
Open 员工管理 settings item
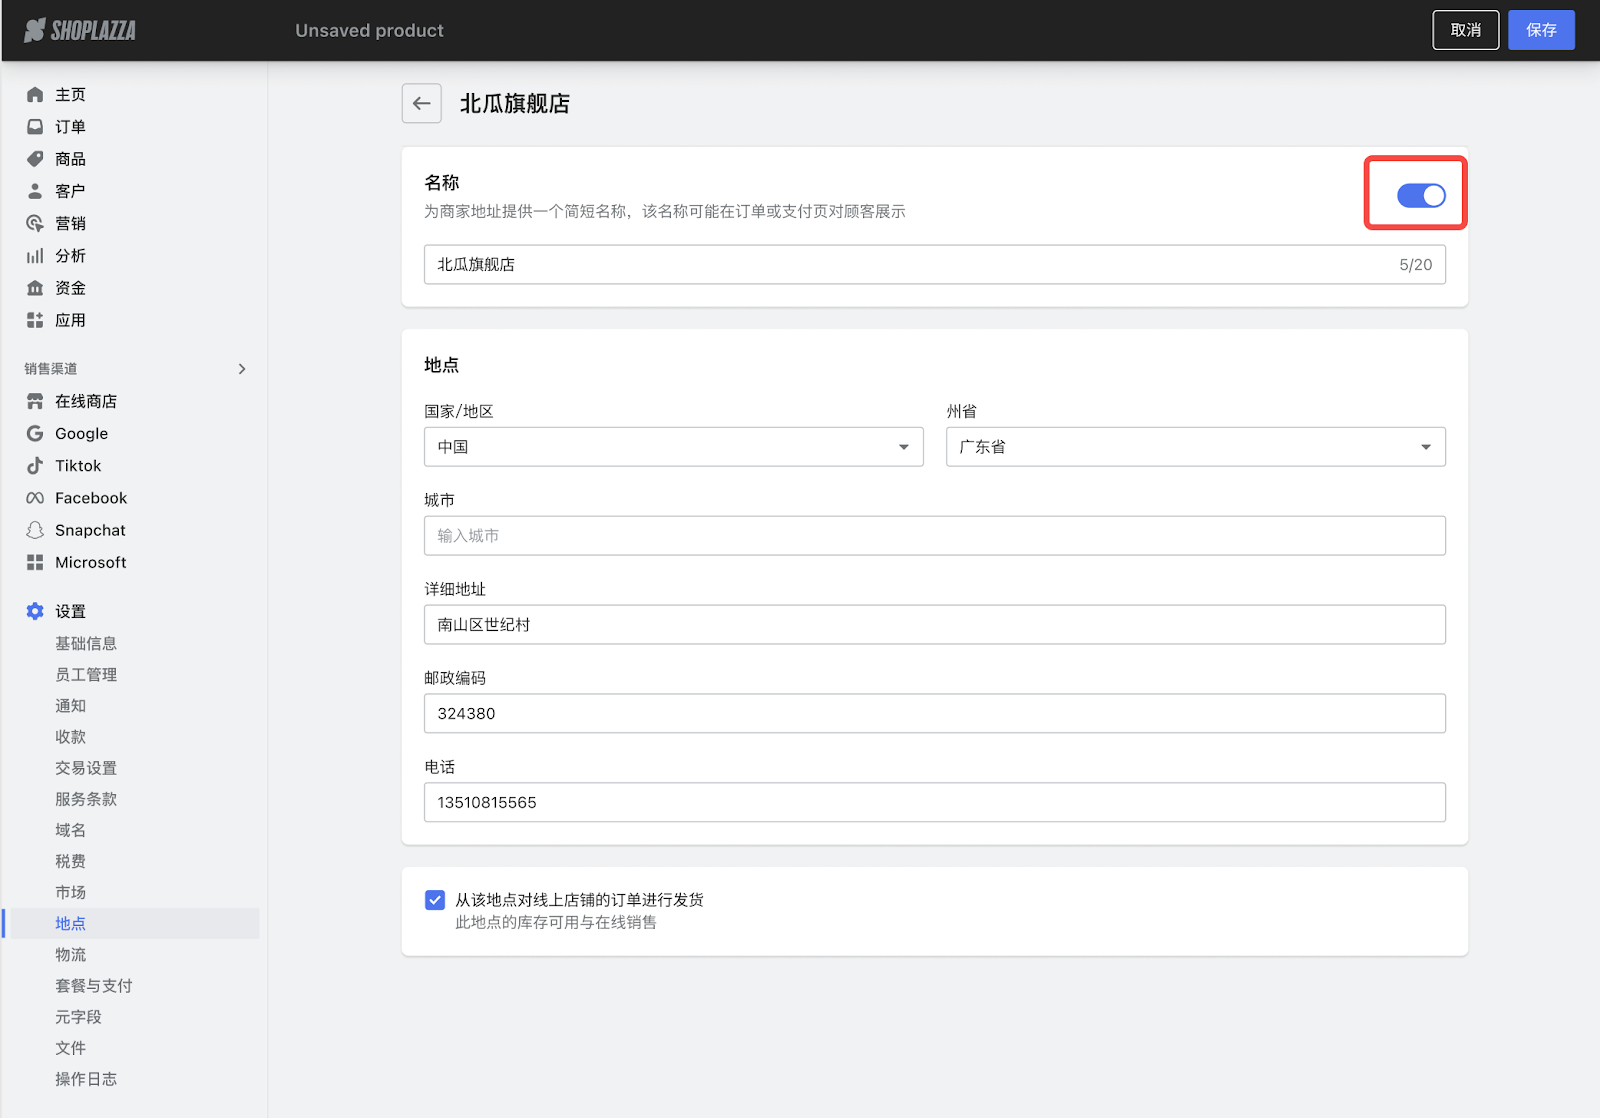coord(86,674)
